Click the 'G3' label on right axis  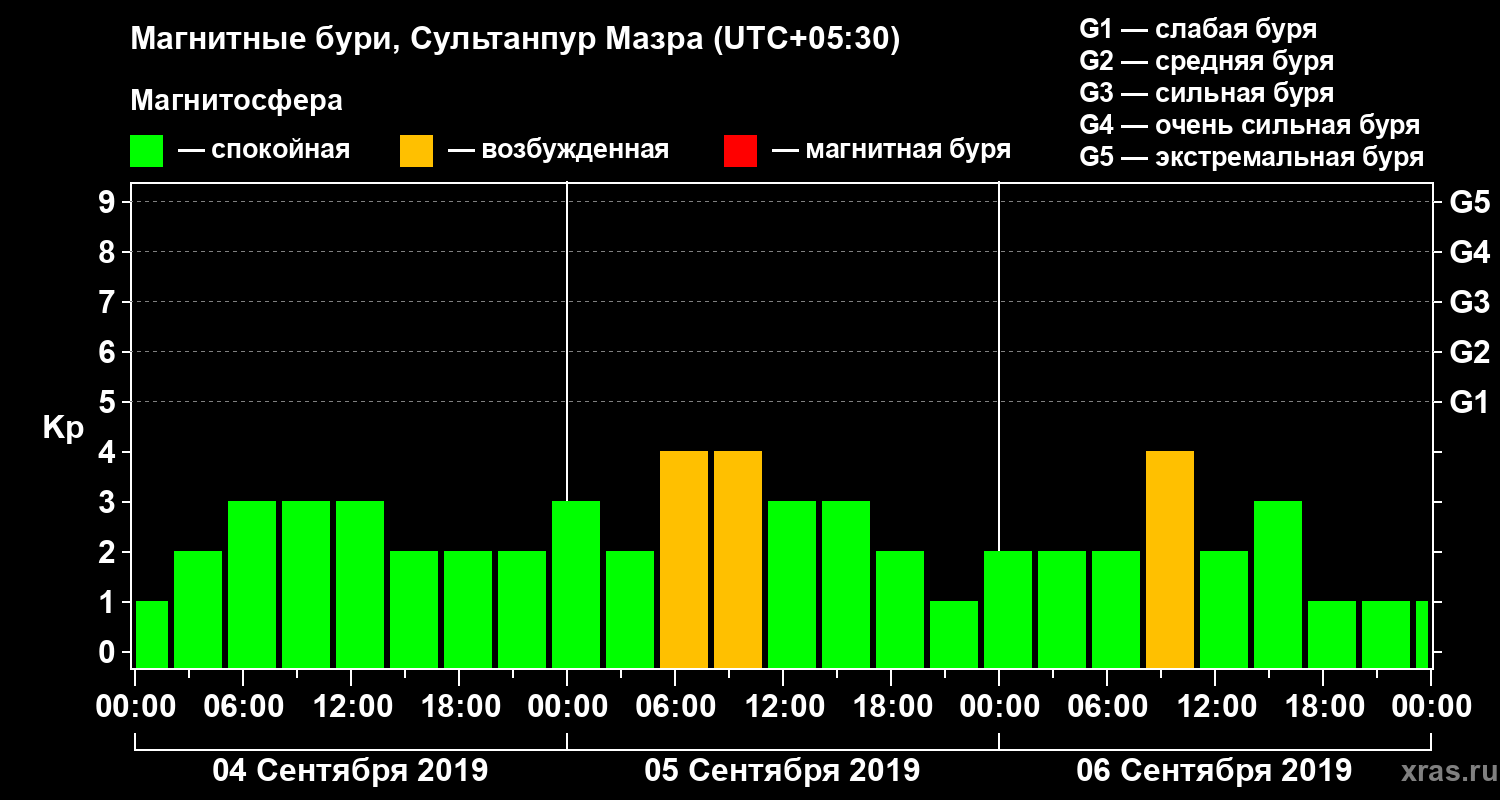click(1469, 302)
